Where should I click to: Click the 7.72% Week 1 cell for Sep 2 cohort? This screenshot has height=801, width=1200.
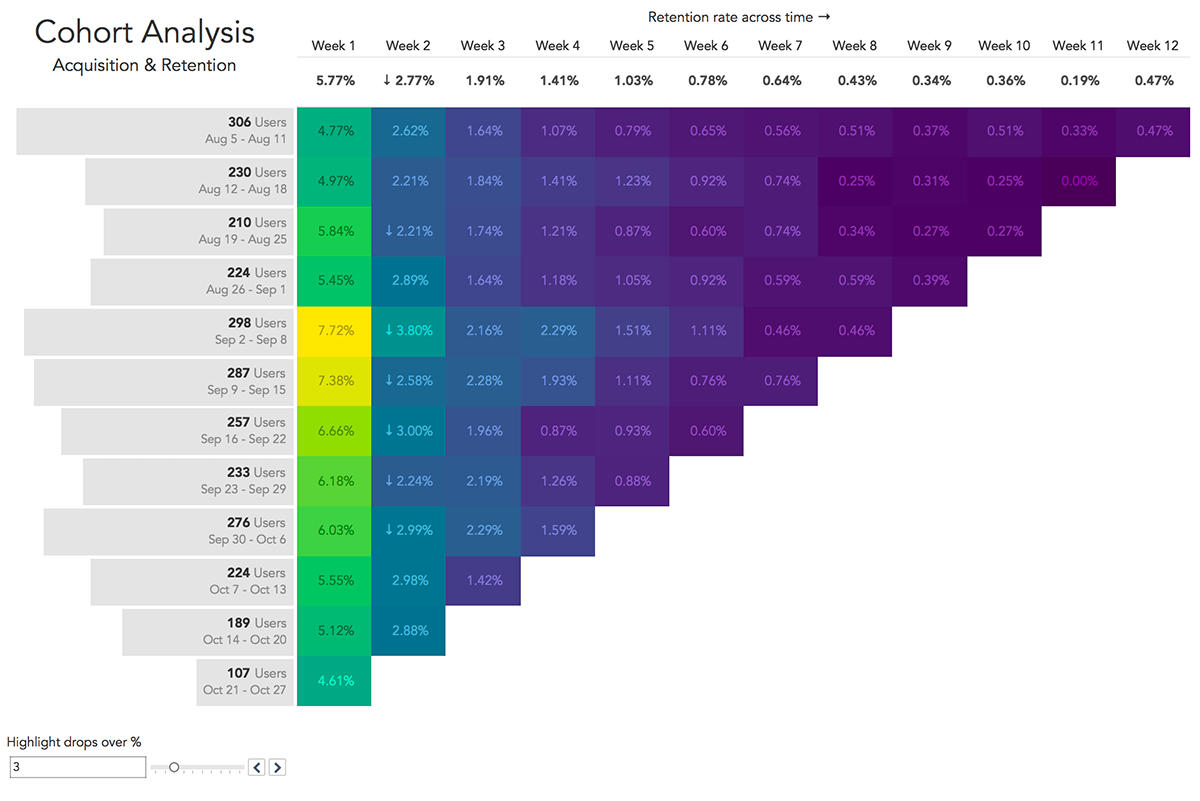(334, 330)
